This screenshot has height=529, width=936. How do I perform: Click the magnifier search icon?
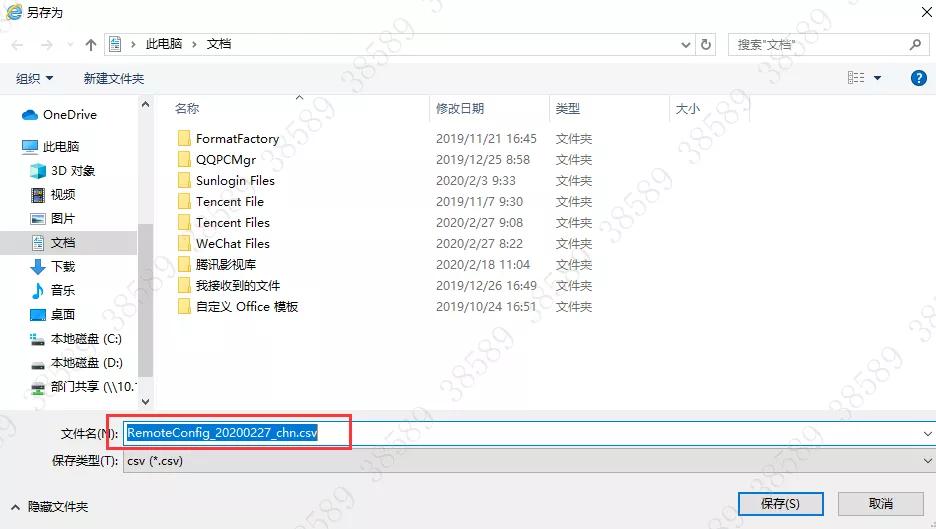(915, 44)
